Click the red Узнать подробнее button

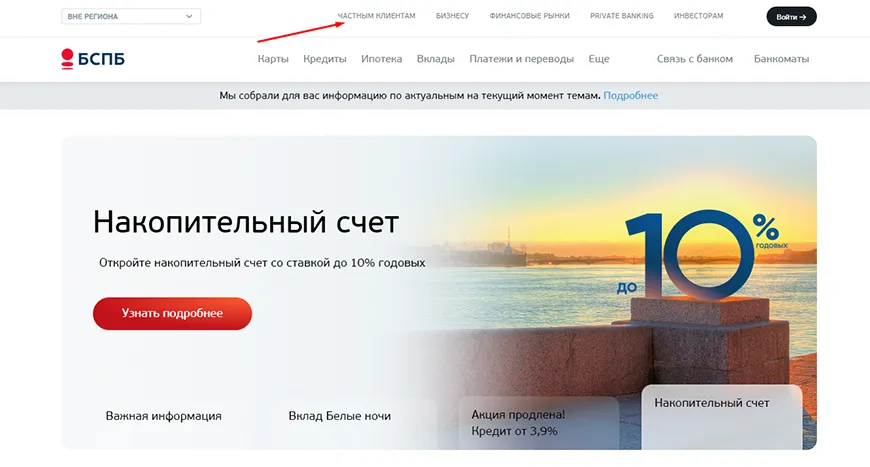point(172,313)
